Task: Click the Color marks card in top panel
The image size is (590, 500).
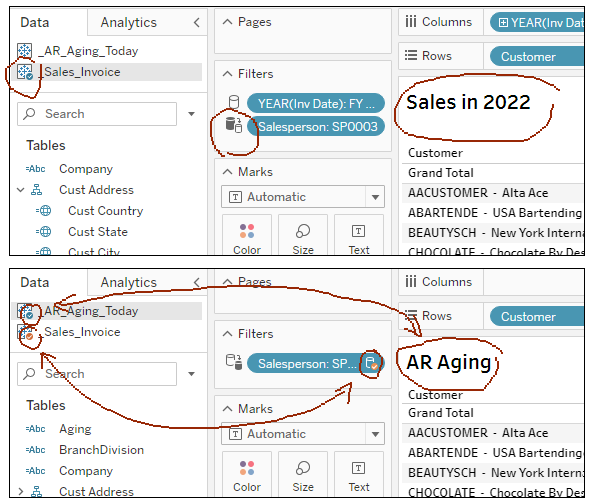Action: [247, 236]
